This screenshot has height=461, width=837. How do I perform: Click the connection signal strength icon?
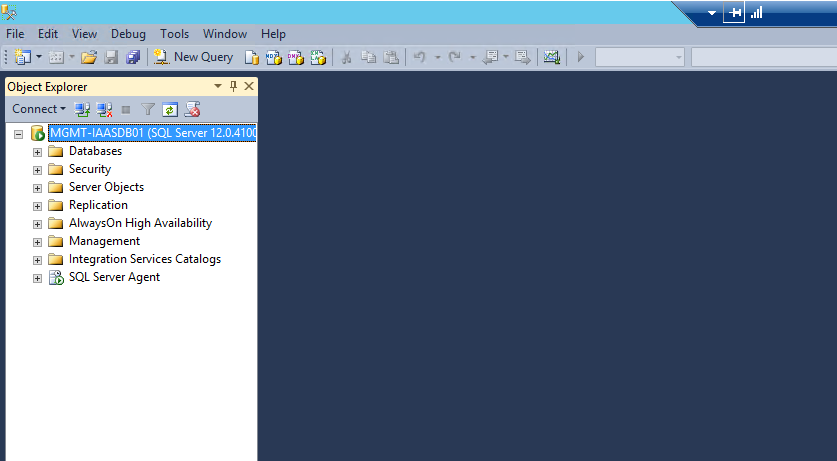click(x=757, y=13)
